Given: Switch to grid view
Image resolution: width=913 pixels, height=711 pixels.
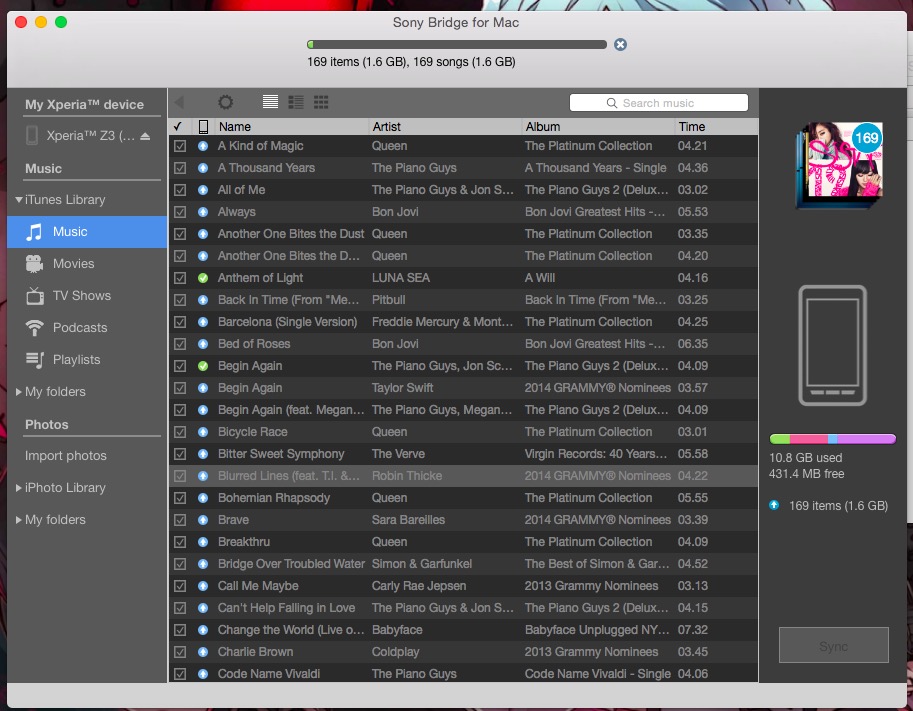Looking at the screenshot, I should 321,102.
